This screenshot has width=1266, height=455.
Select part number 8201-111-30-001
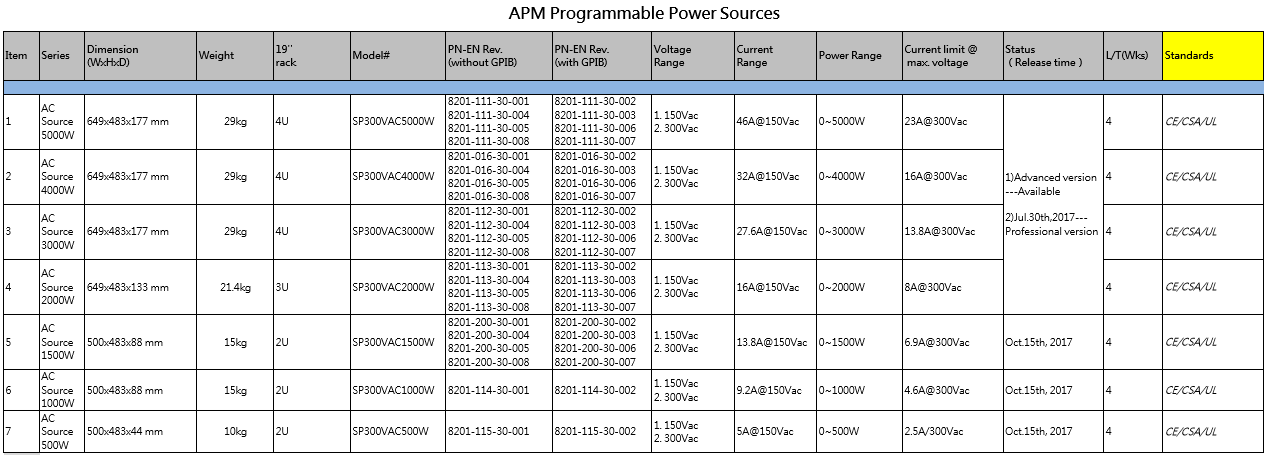click(488, 101)
